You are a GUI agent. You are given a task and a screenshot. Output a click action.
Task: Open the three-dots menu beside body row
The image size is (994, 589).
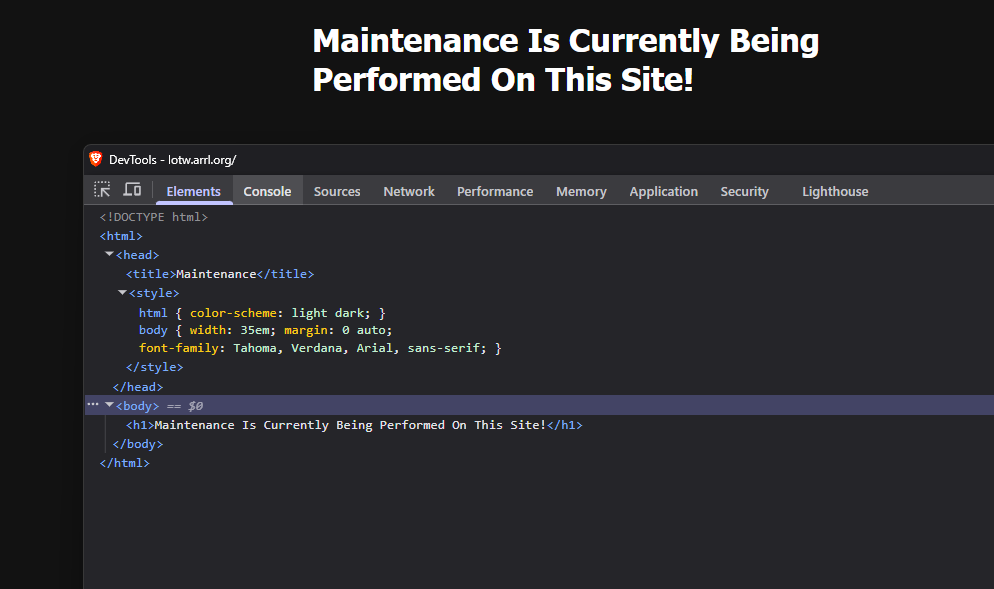[x=93, y=405]
